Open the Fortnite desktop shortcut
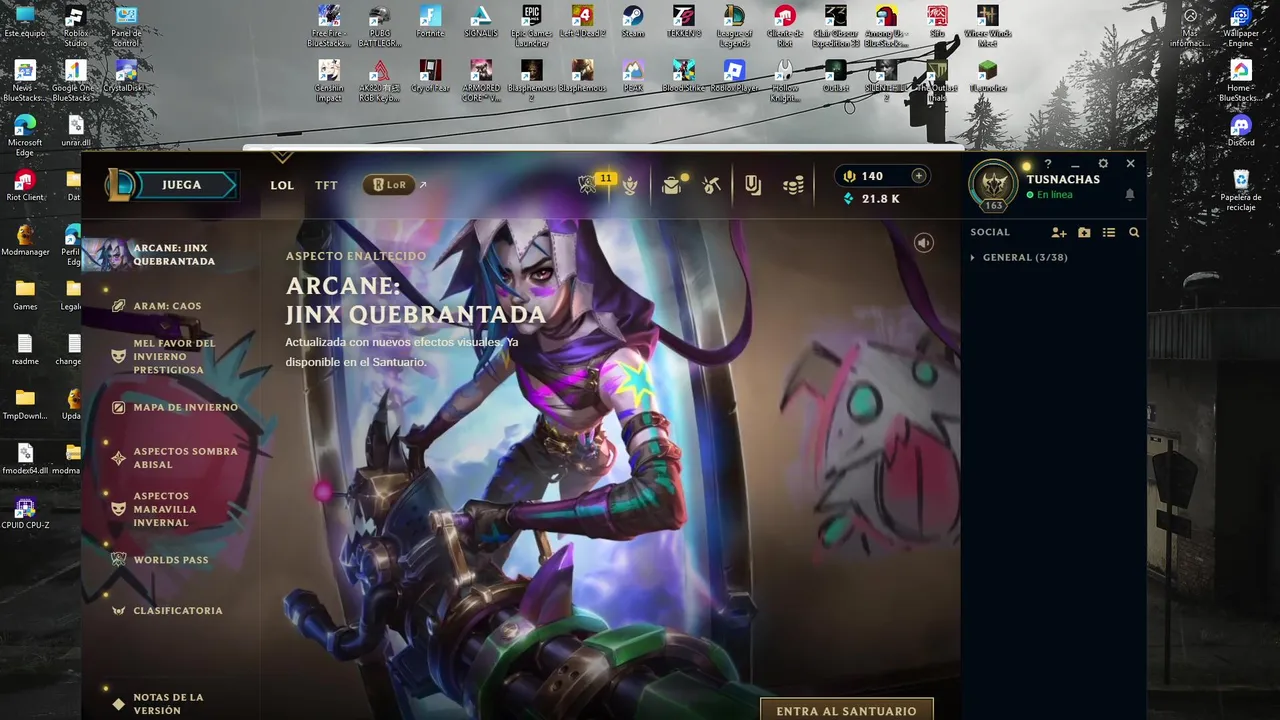 point(430,23)
